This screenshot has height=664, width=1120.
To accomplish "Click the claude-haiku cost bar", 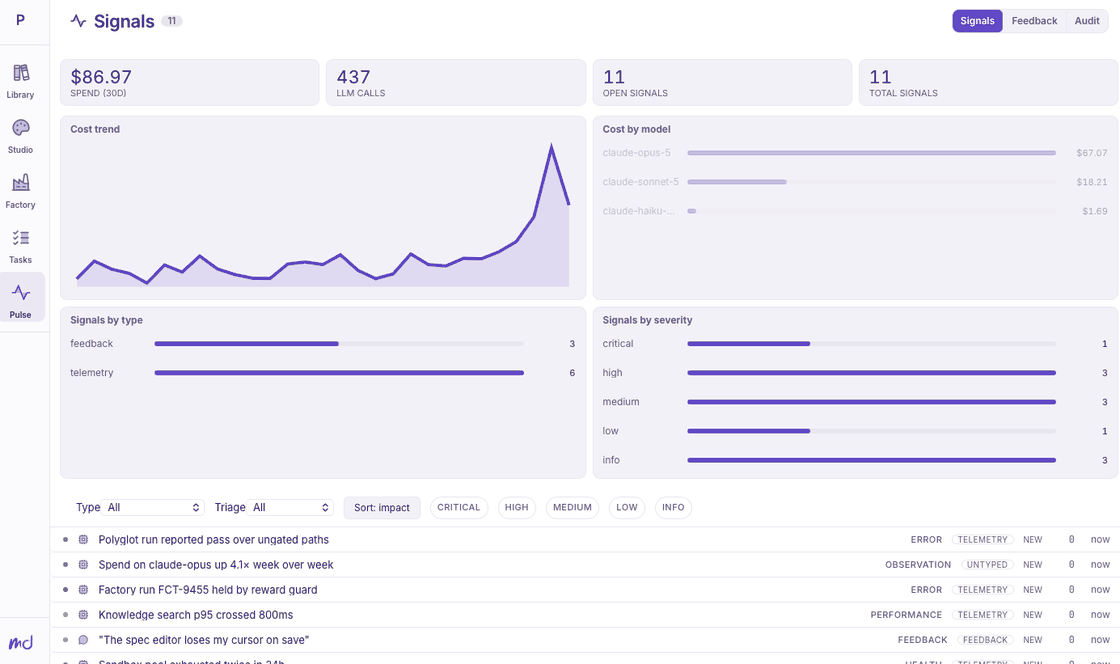I will coord(691,211).
